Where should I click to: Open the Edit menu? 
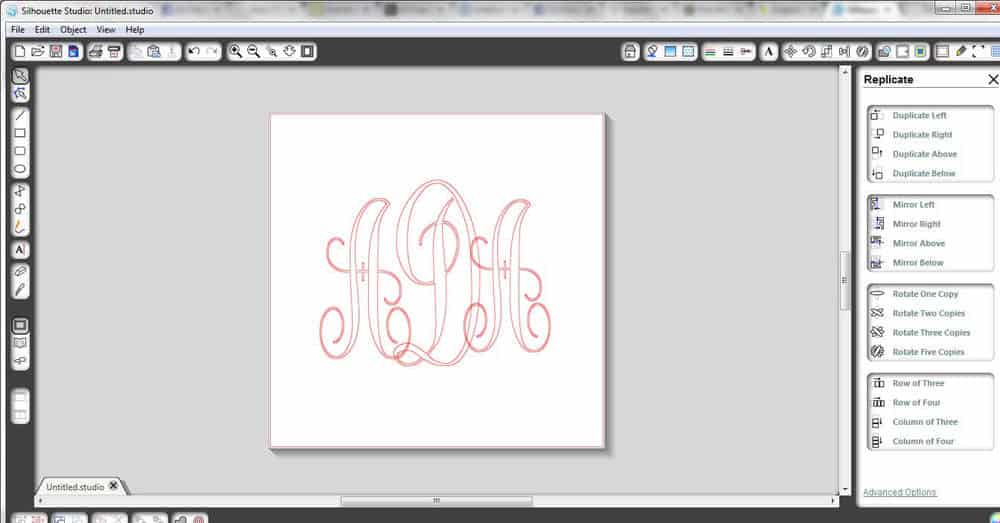tap(42, 29)
